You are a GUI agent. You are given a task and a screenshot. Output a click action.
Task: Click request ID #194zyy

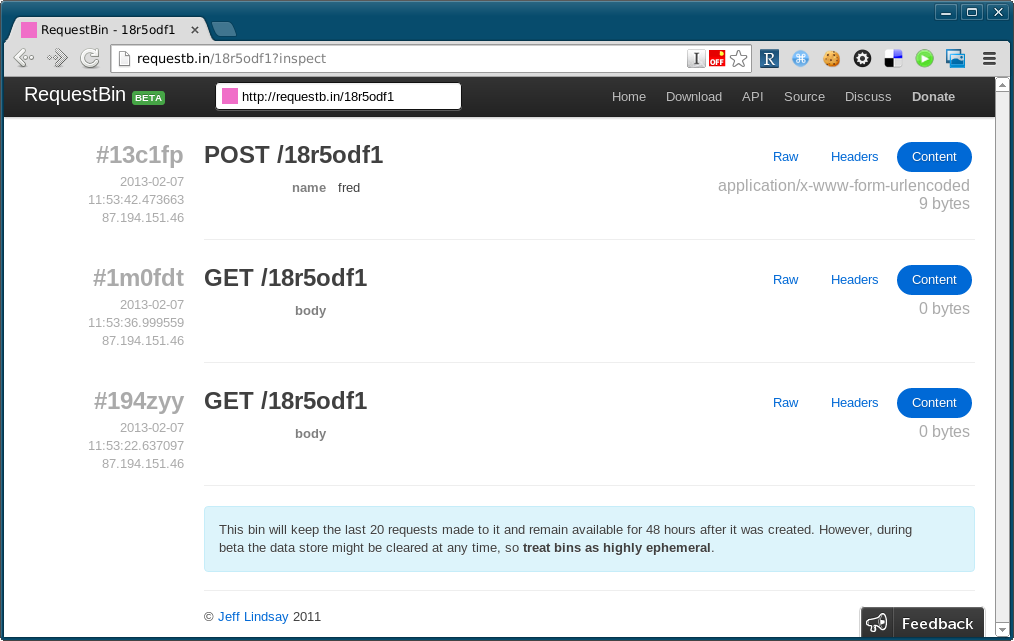point(139,402)
